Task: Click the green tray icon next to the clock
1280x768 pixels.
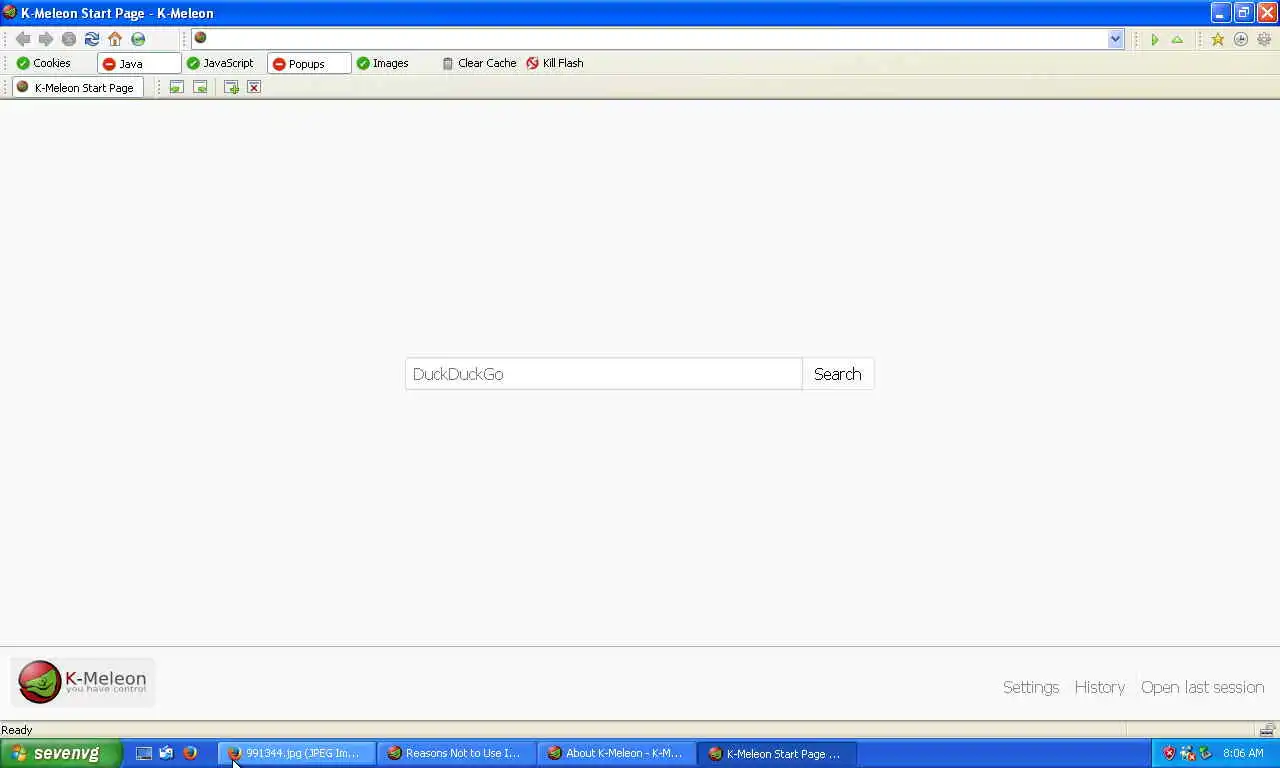Action: pyautogui.click(x=1205, y=753)
